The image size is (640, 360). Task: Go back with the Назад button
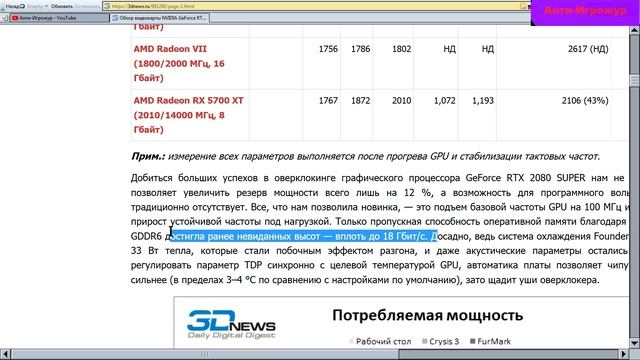tap(15, 6)
